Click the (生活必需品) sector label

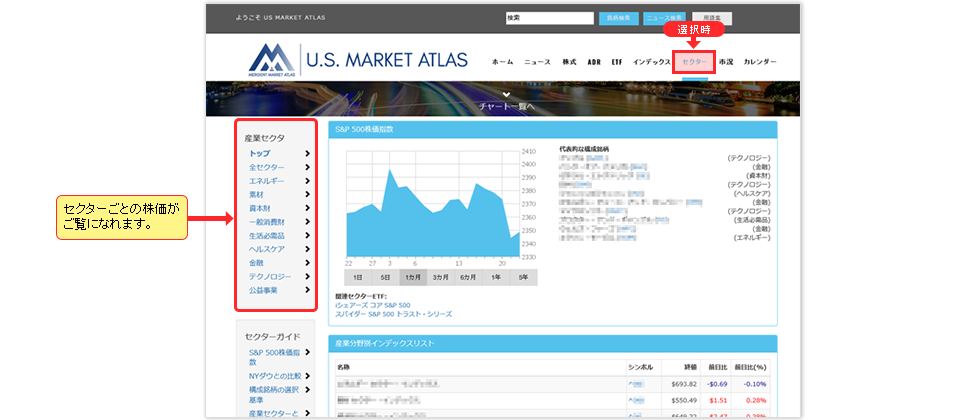tap(751, 220)
